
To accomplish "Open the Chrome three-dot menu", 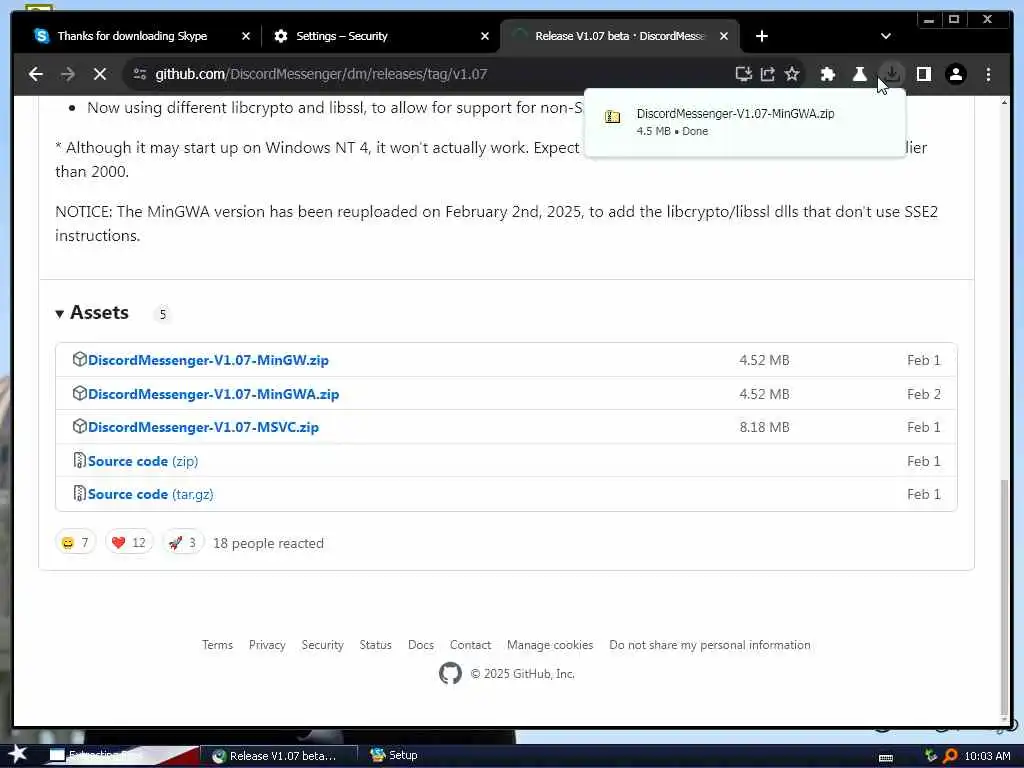I will [x=988, y=74].
